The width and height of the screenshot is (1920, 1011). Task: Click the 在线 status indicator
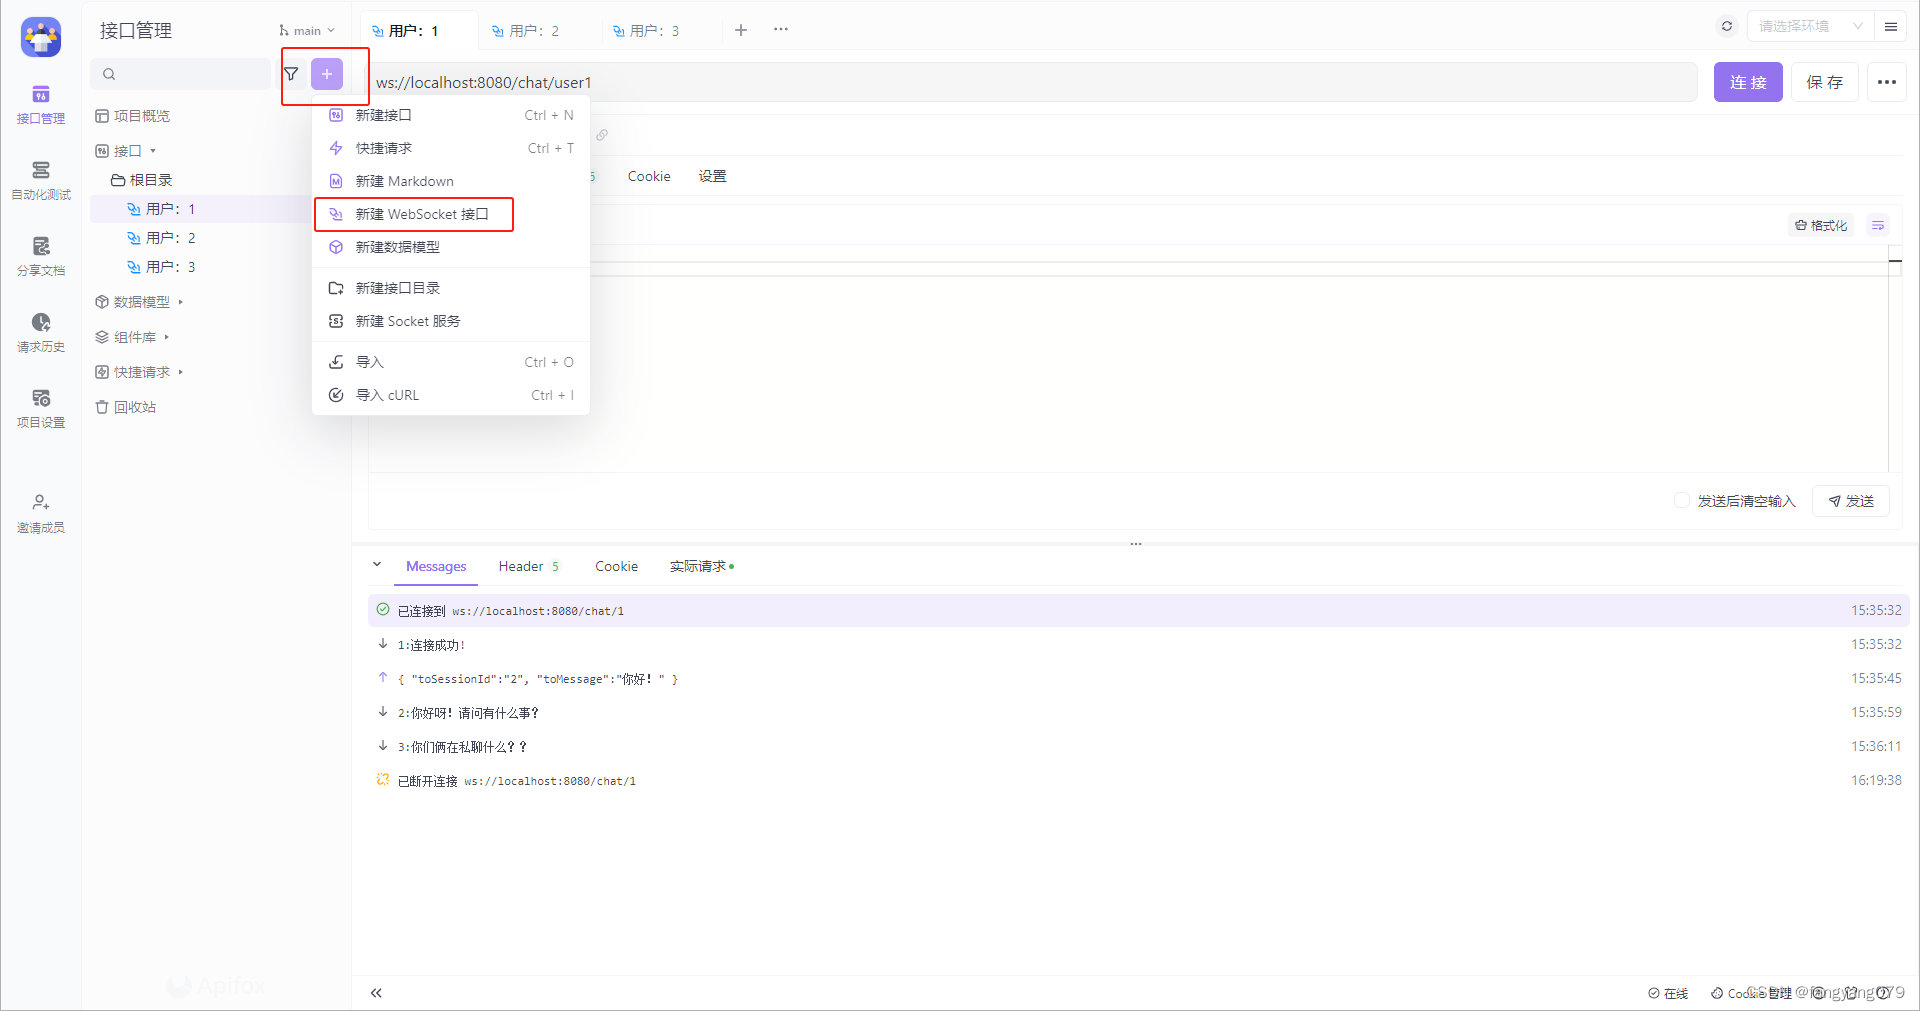(x=1668, y=993)
